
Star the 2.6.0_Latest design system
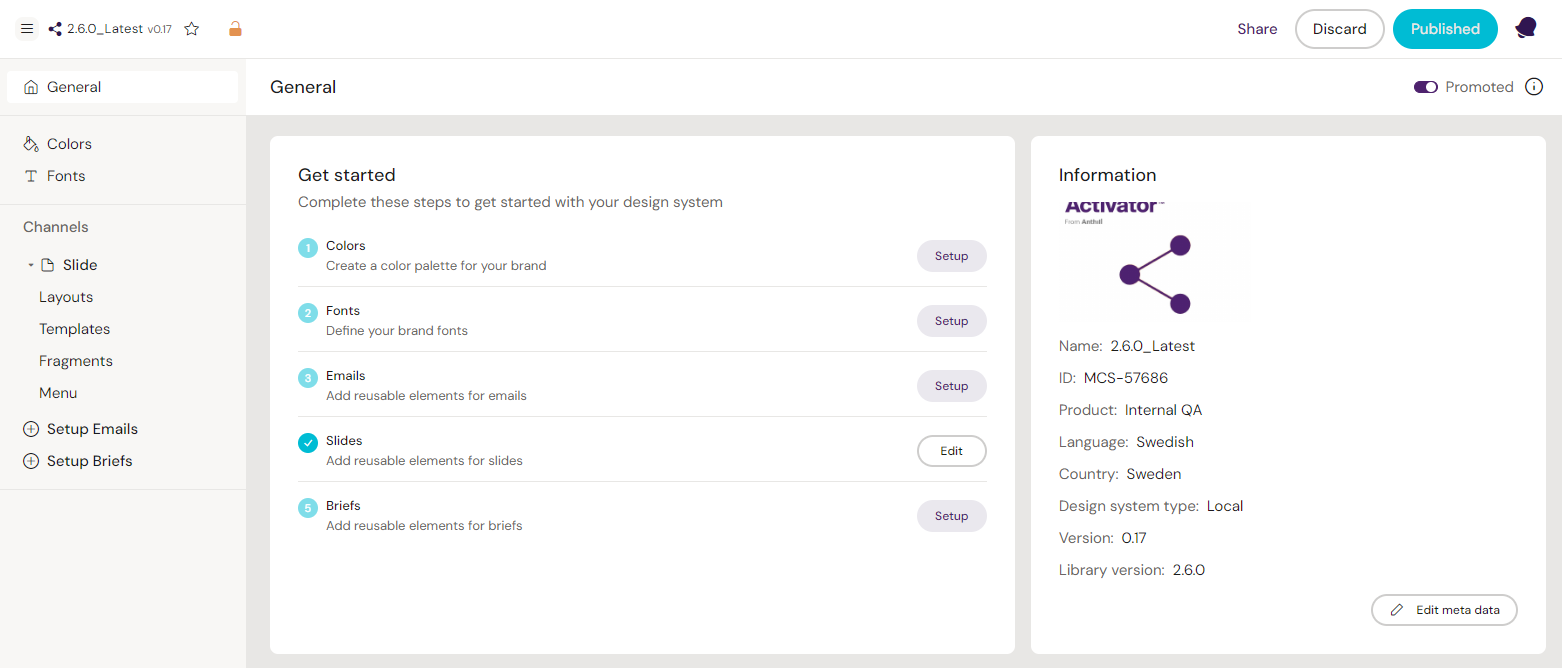(191, 29)
